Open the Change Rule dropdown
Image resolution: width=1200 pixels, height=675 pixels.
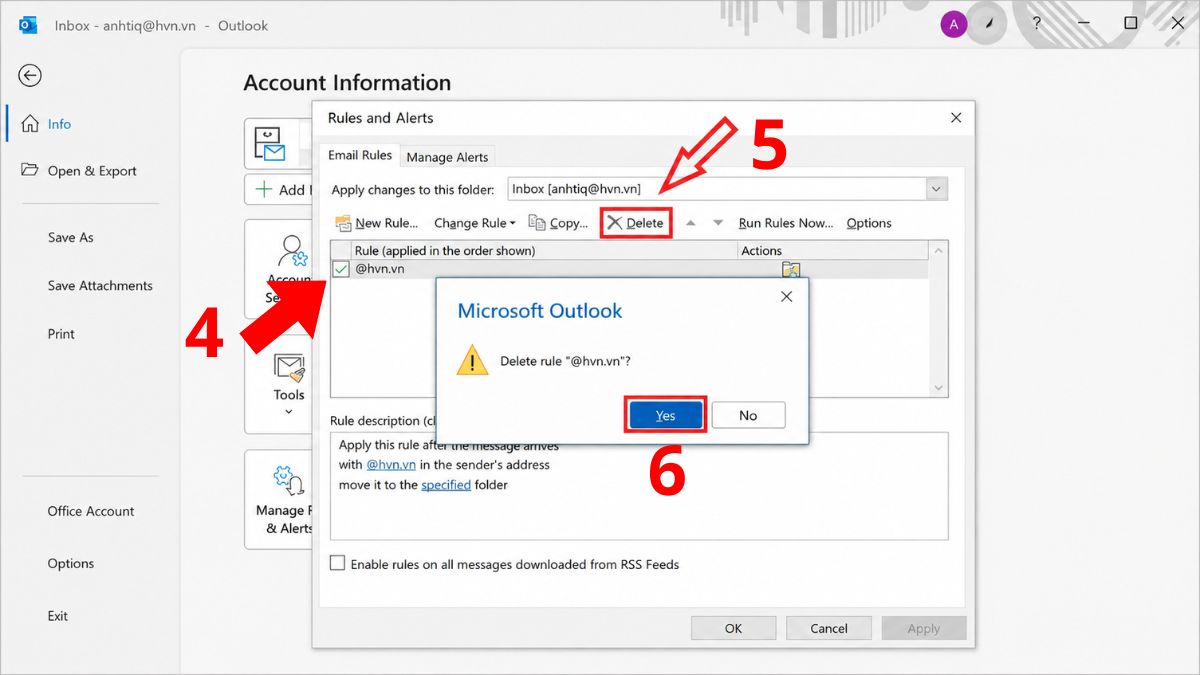point(474,223)
